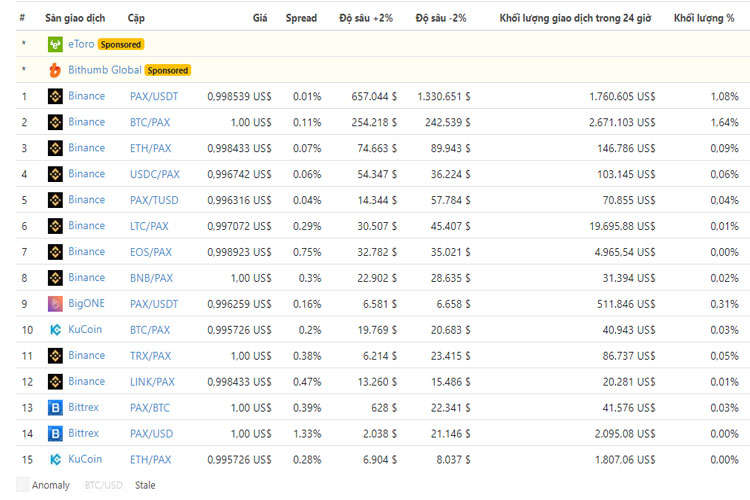The width and height of the screenshot is (750, 500).
Task: Click KuCoin logo in ETH/PAX row 15
Action: [x=55, y=459]
